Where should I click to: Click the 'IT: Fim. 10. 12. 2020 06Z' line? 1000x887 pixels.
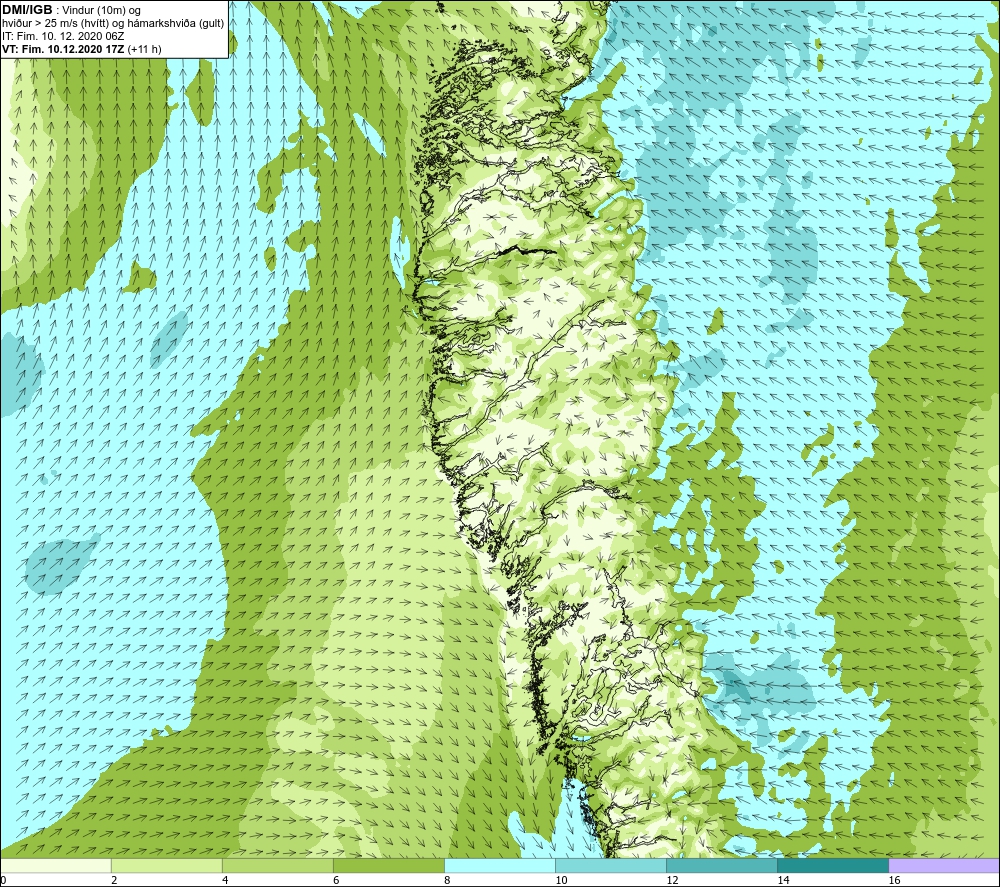pyautogui.click(x=63, y=36)
